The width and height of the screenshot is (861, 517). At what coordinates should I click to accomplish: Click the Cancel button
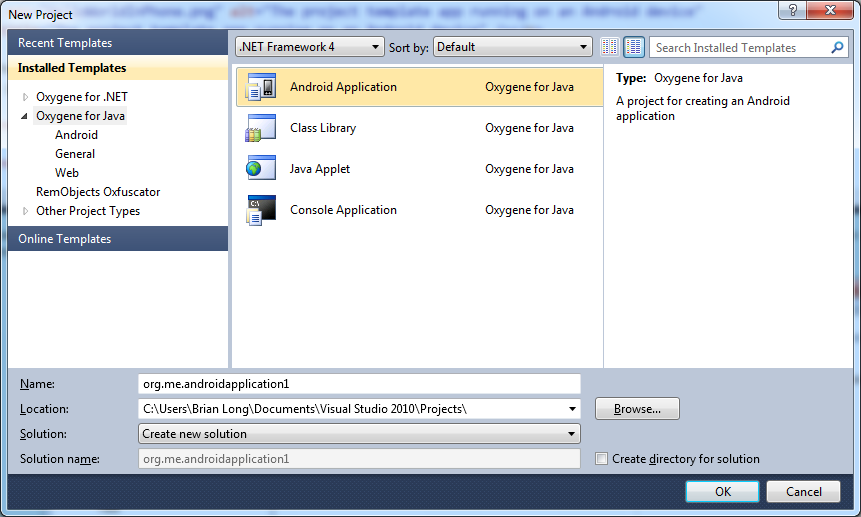(x=803, y=492)
